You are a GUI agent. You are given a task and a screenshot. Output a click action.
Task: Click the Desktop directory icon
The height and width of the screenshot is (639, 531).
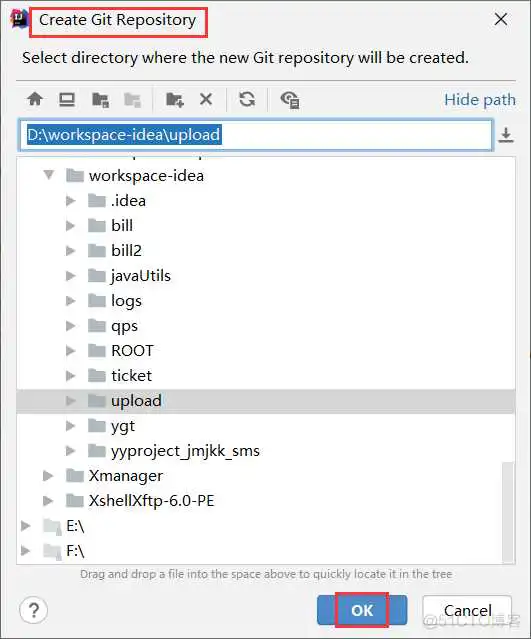(67, 99)
